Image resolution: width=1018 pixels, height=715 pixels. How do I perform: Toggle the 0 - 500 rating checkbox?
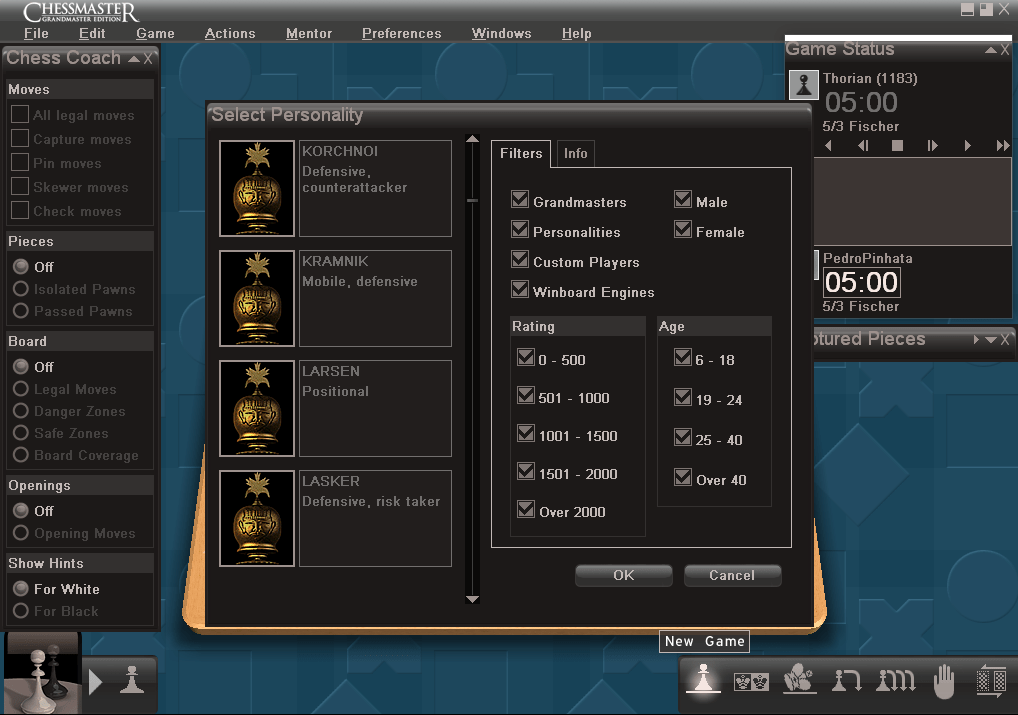click(x=526, y=357)
